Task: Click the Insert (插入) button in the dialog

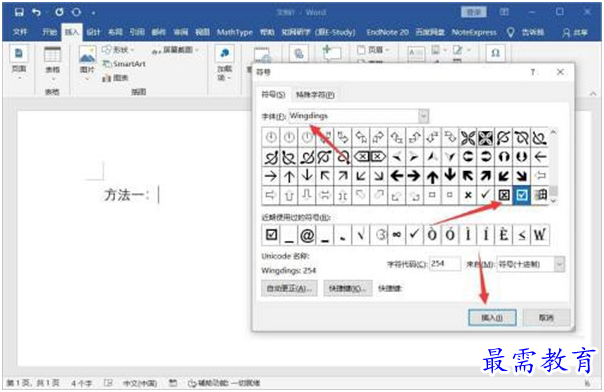Action: tap(492, 318)
